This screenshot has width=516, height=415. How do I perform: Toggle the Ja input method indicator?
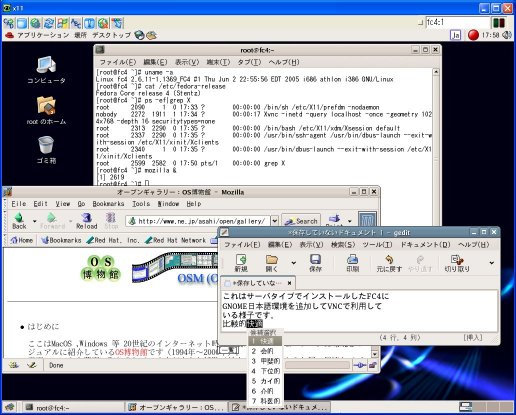[455, 35]
